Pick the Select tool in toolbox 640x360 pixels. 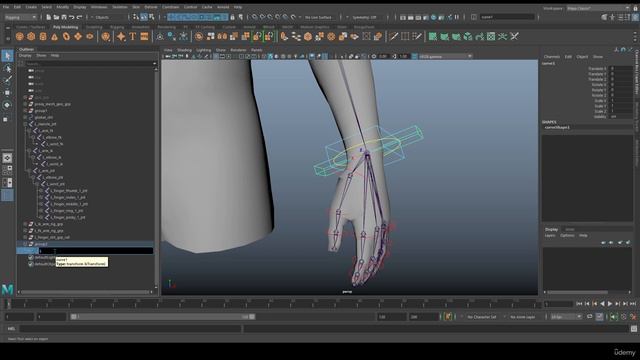(x=7, y=56)
